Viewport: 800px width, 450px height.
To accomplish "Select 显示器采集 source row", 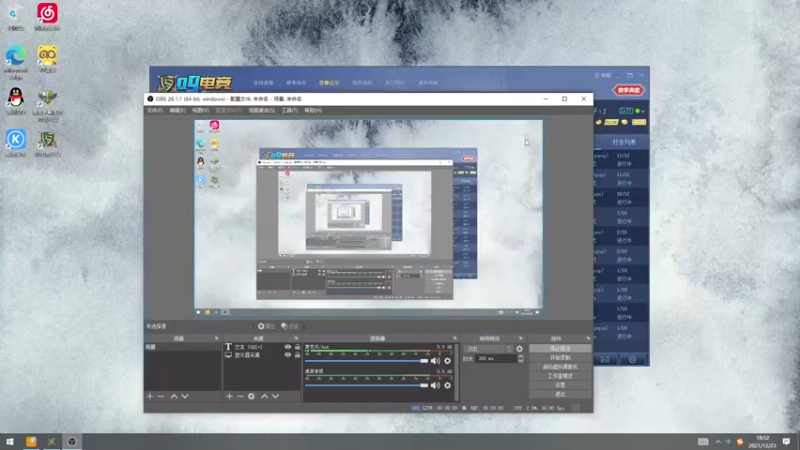I will tap(262, 355).
